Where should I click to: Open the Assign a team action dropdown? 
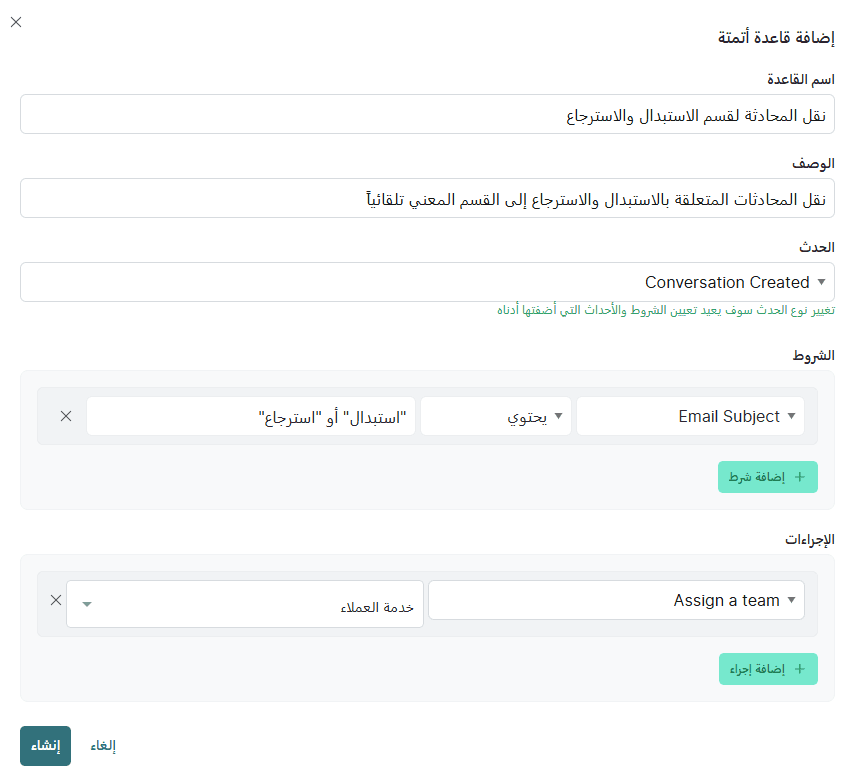point(616,600)
